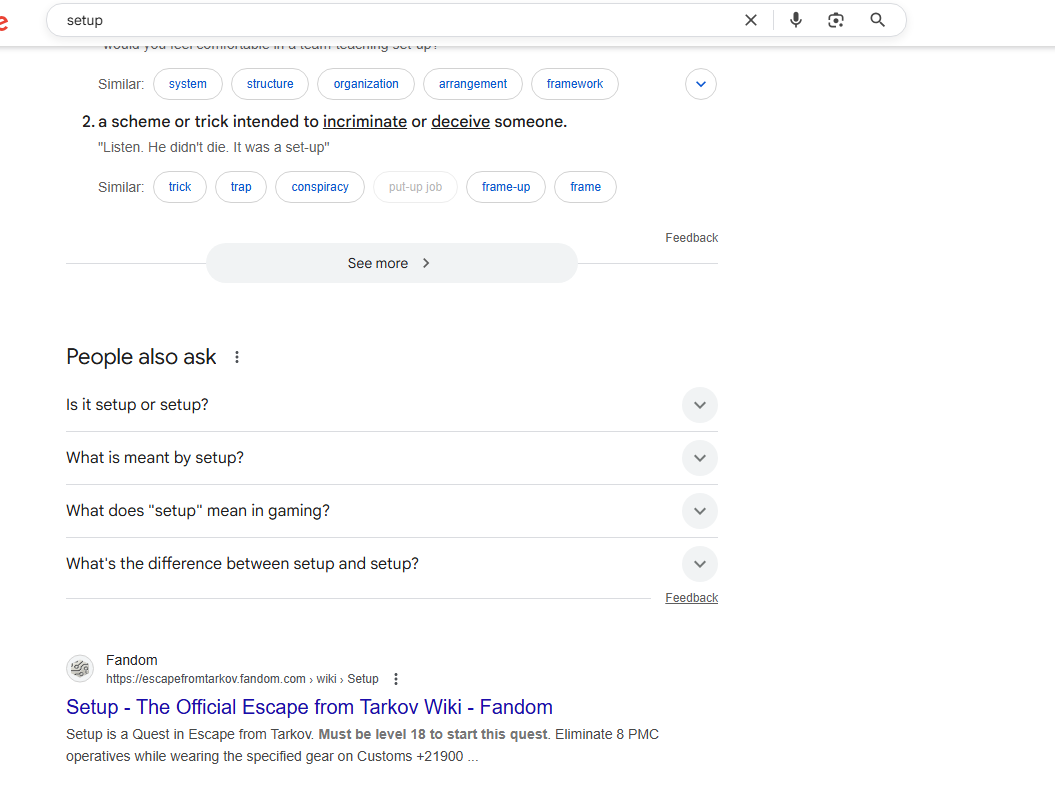Start voice search with microphone icon

[x=796, y=20]
